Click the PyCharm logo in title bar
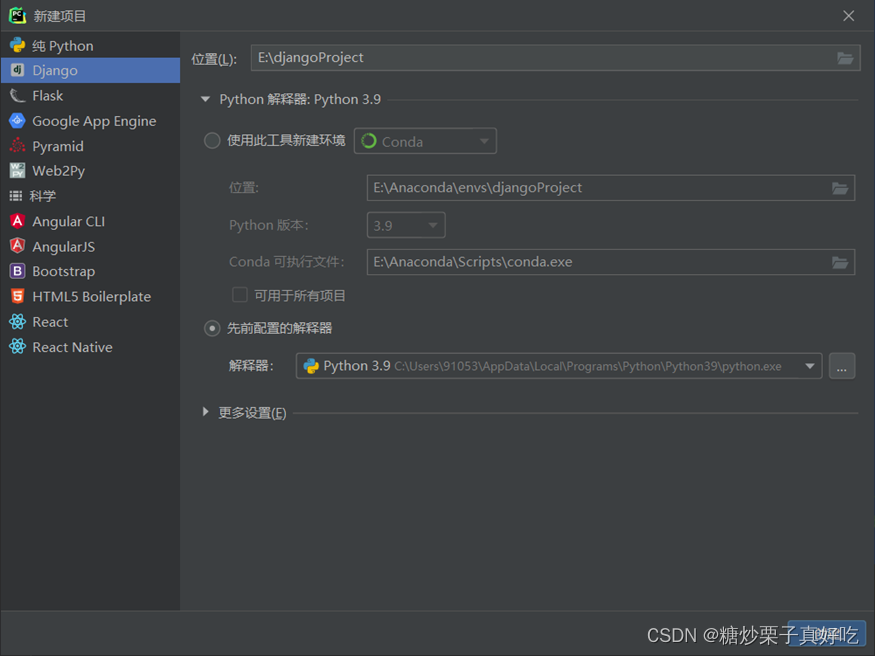 click(17, 16)
